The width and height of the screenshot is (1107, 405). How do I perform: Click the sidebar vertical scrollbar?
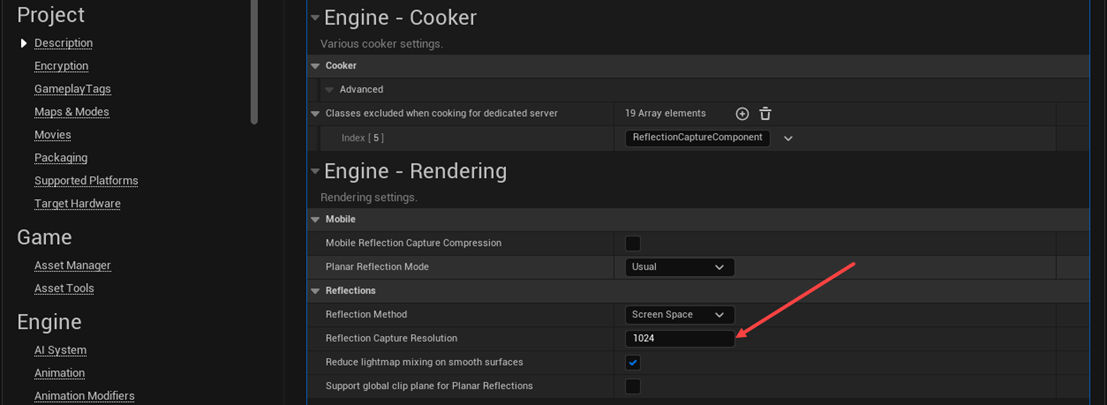254,60
